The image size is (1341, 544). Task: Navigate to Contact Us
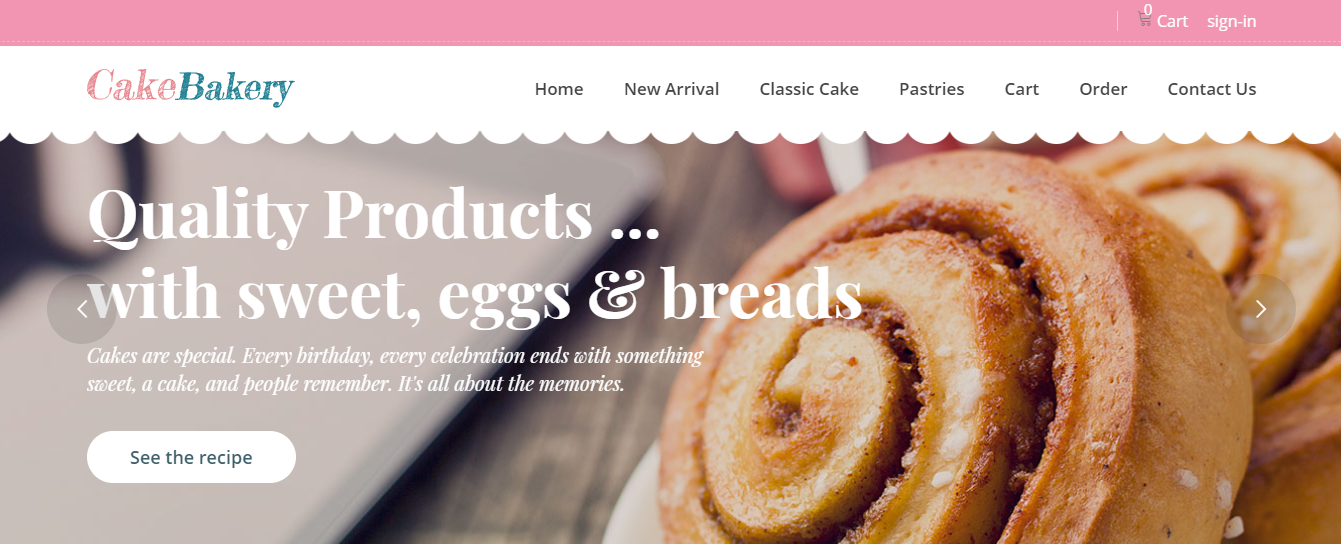tap(1211, 89)
